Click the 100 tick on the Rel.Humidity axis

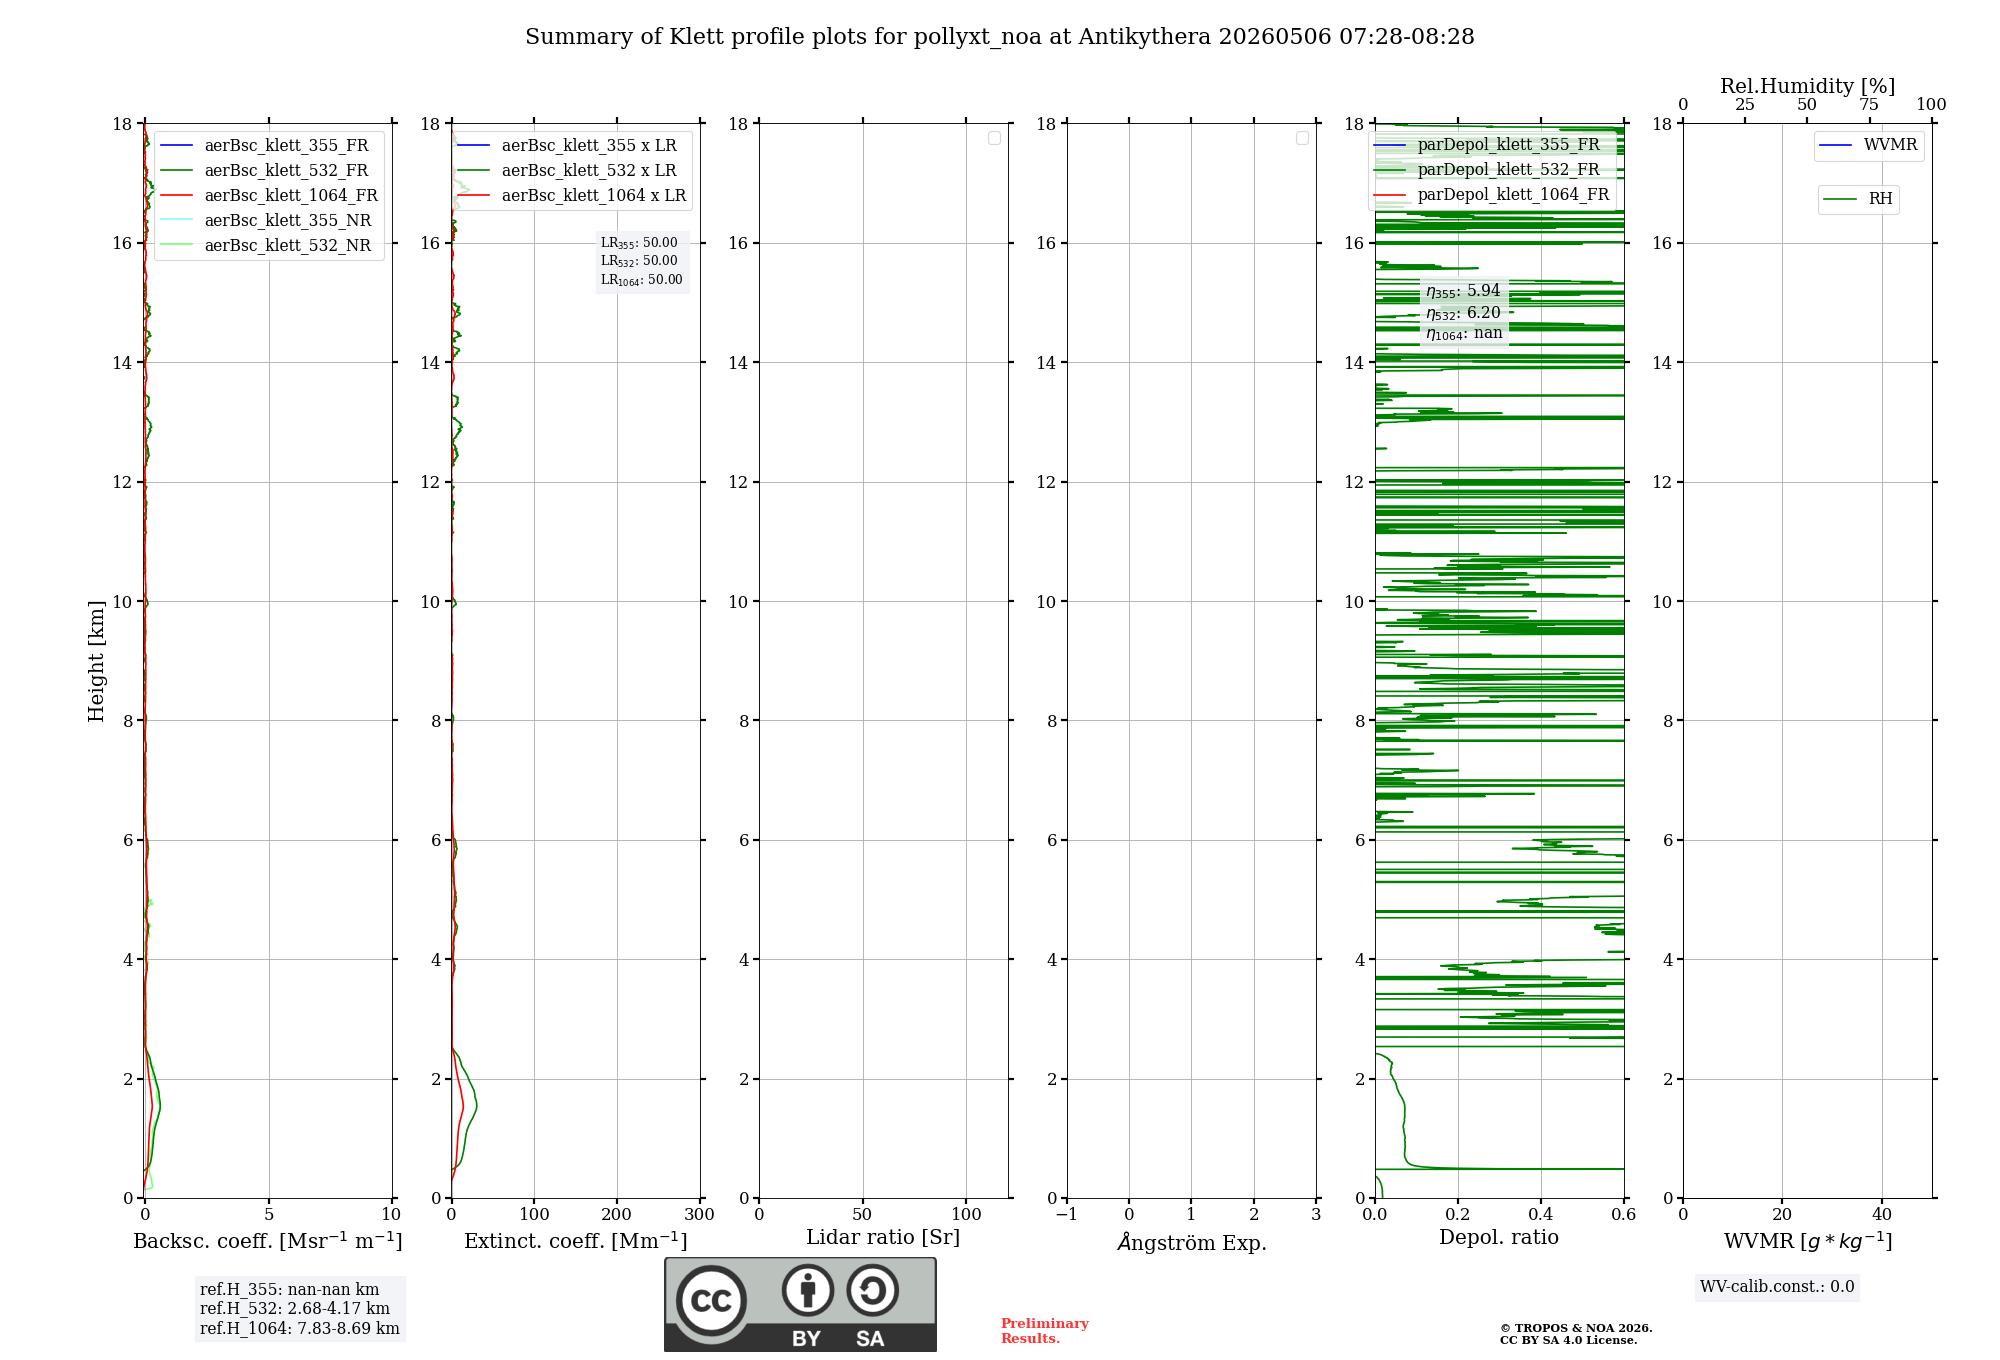[x=1931, y=105]
